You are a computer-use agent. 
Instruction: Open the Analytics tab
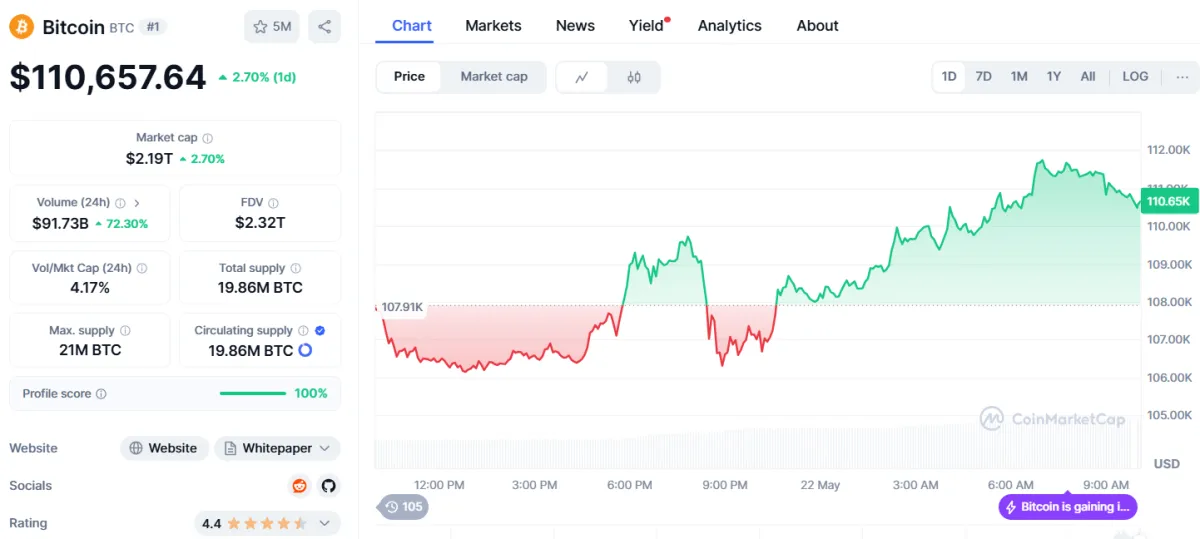point(729,26)
